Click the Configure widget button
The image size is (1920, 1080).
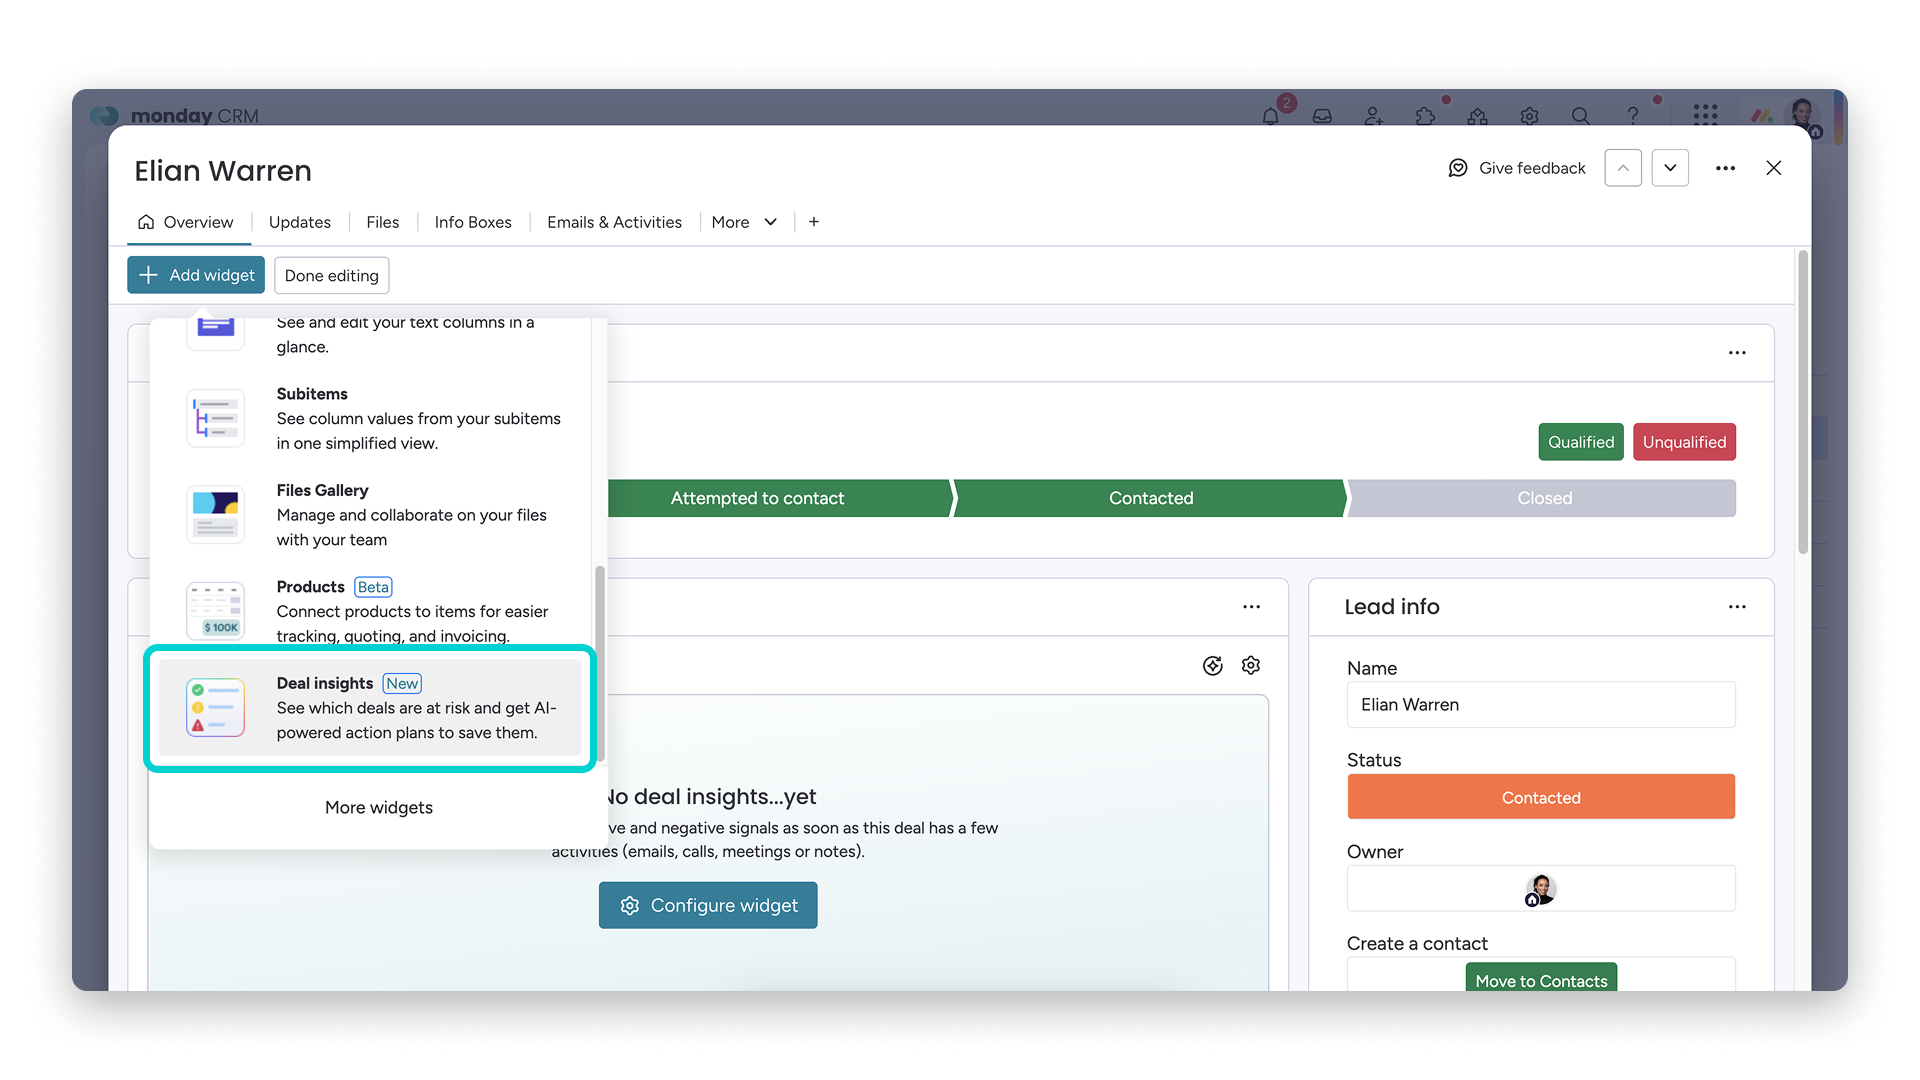coord(708,905)
